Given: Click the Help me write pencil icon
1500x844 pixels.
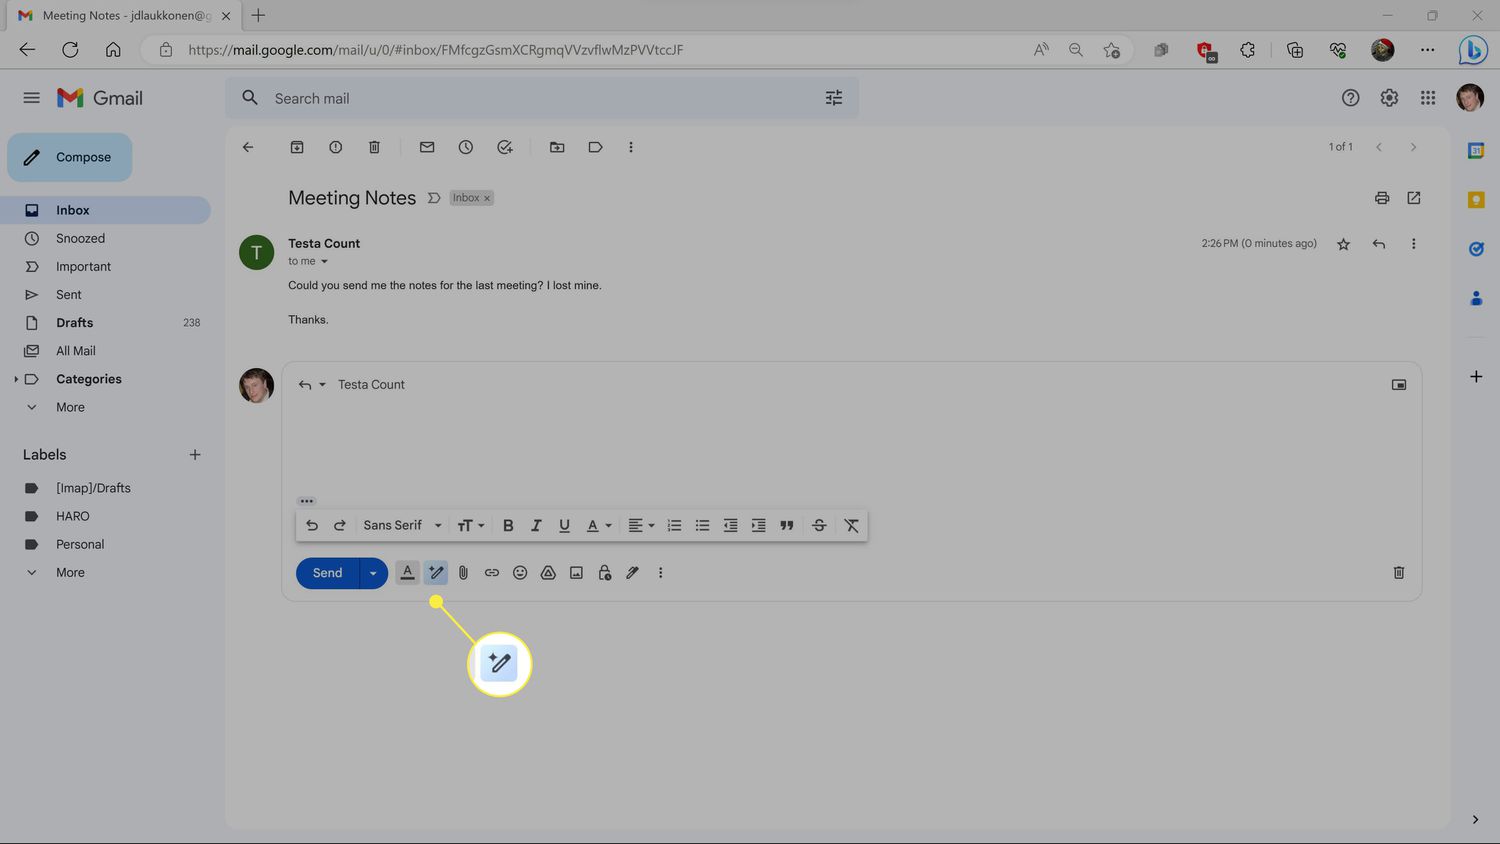Looking at the screenshot, I should coord(436,573).
